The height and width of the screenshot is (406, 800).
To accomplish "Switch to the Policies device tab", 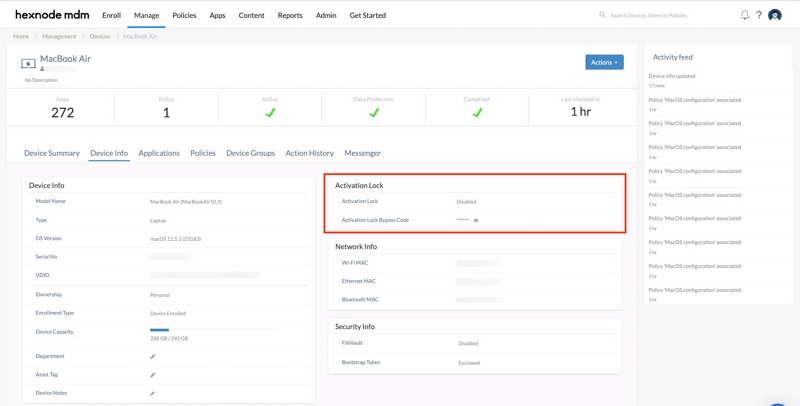I will click(x=203, y=153).
